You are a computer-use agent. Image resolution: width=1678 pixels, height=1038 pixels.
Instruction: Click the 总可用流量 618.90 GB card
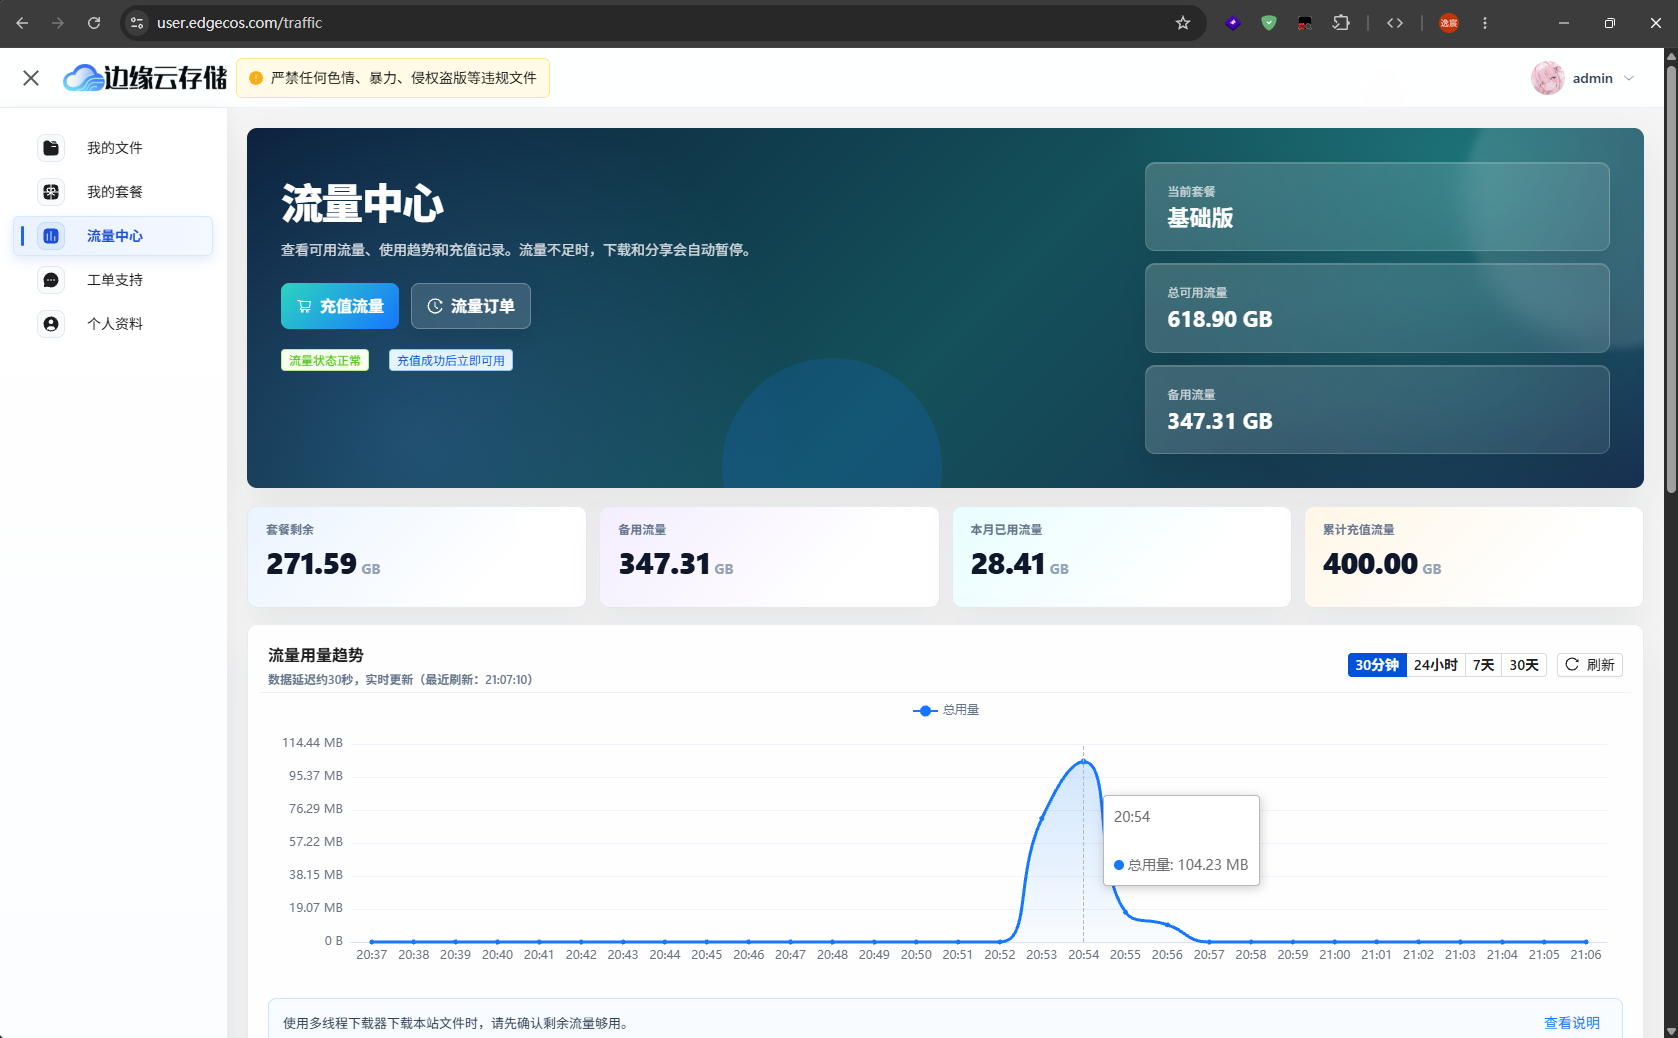click(x=1377, y=308)
